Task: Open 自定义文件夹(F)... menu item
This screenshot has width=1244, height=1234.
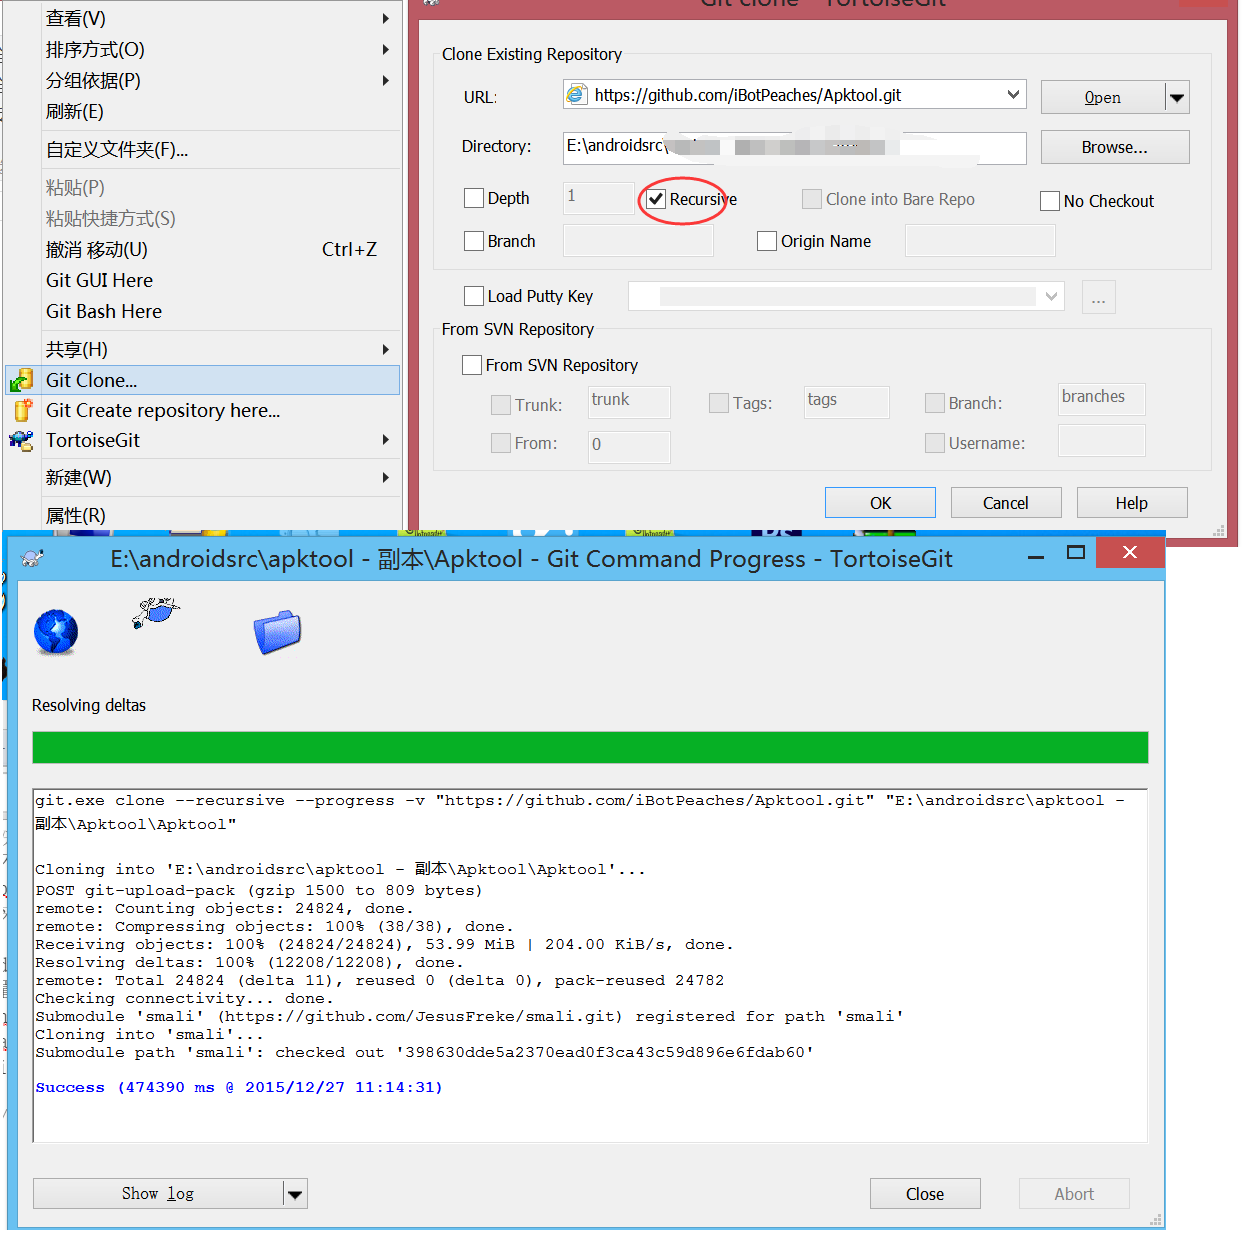Action: [x=203, y=149]
